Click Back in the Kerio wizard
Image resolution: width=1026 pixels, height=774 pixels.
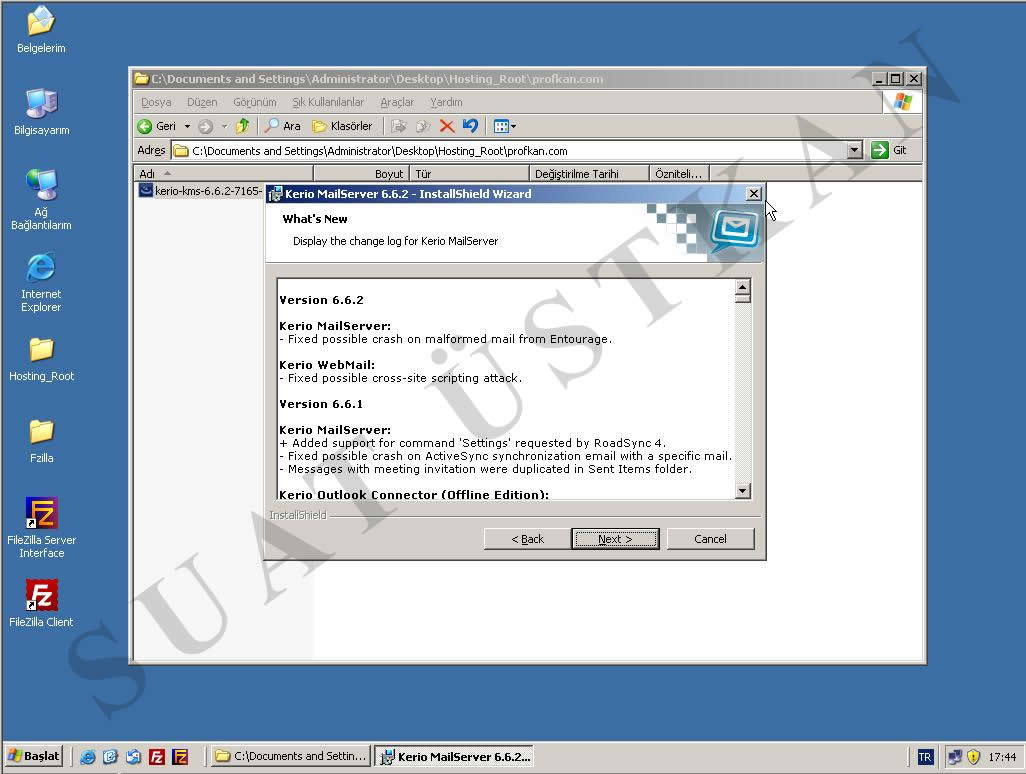527,539
